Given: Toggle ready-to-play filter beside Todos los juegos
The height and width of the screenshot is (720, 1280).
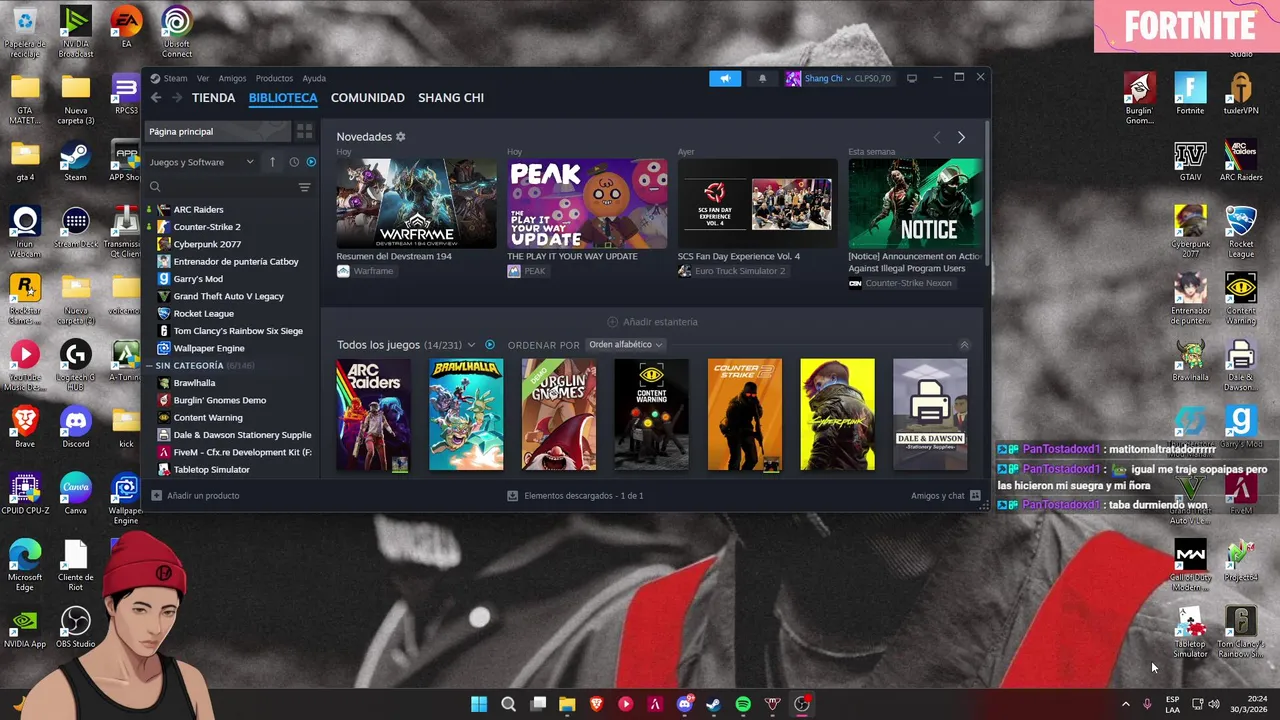Looking at the screenshot, I should click(x=489, y=345).
